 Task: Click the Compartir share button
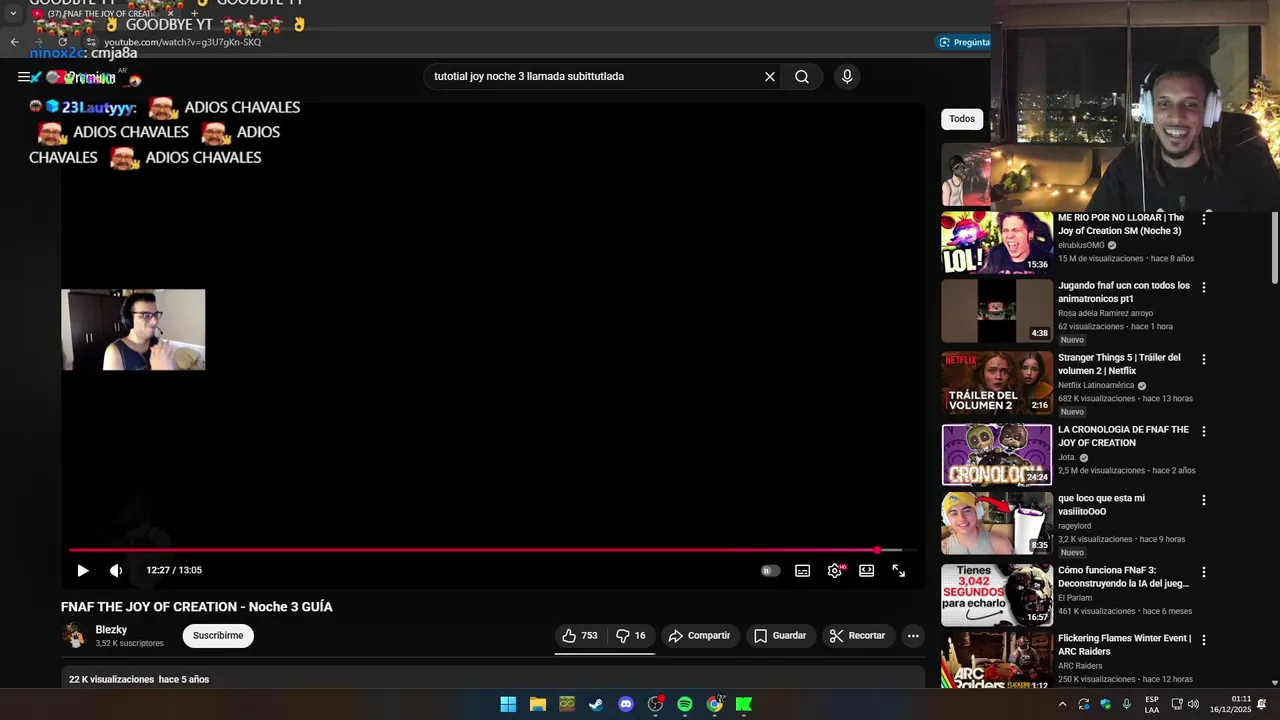tap(699, 636)
